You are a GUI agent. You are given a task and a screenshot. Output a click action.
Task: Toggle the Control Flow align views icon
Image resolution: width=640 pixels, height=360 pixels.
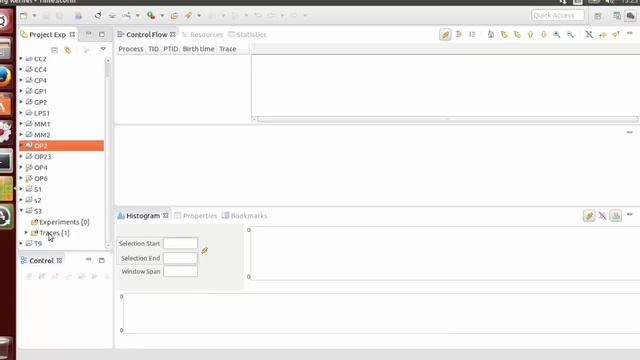click(445, 35)
